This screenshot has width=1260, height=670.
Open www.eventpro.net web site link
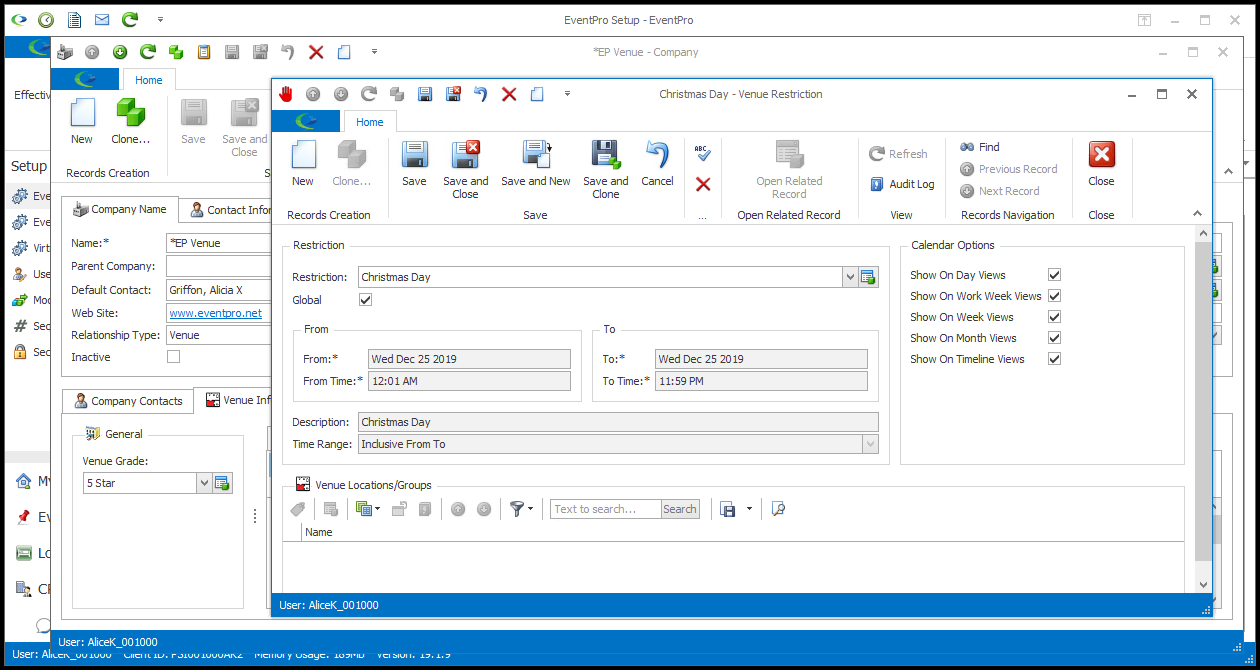[x=216, y=313]
